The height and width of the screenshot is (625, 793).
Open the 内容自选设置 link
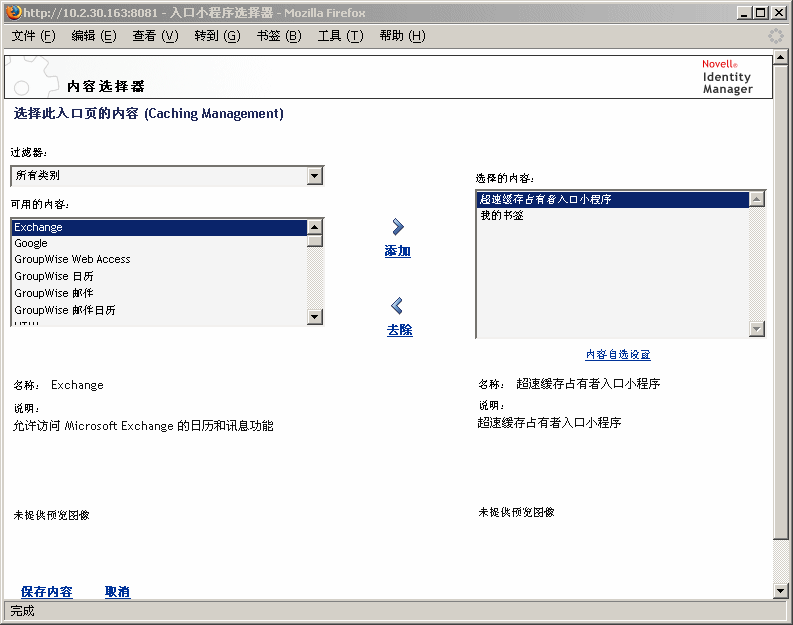(x=618, y=354)
